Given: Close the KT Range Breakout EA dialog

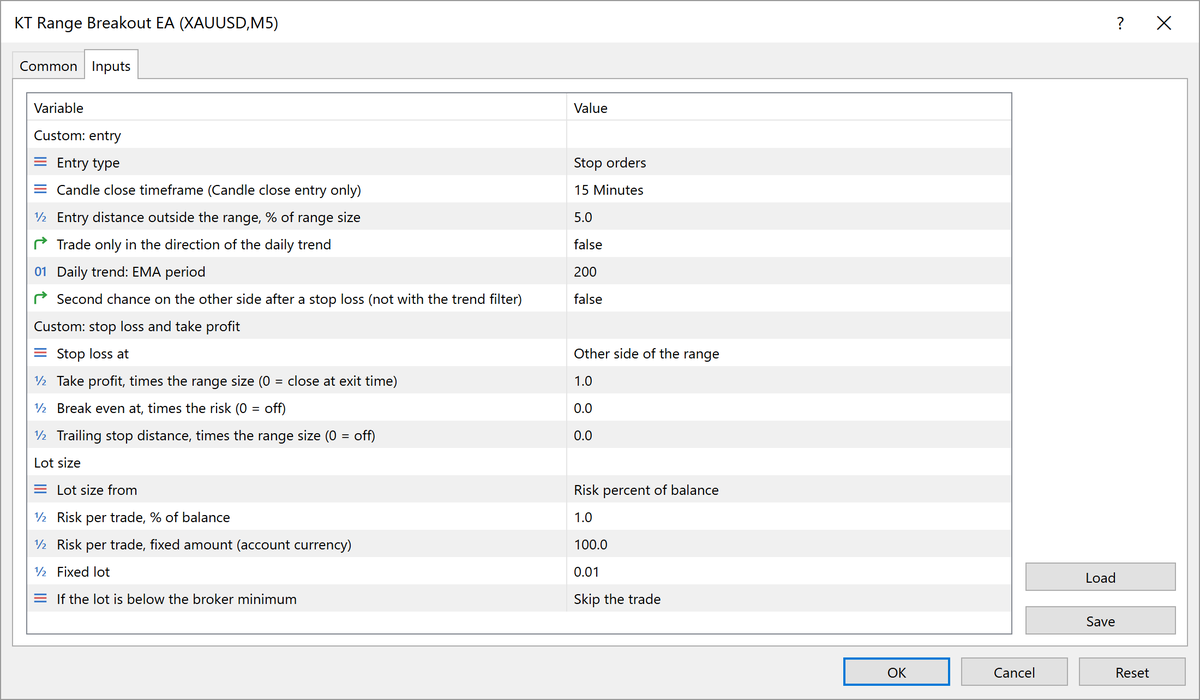Looking at the screenshot, I should (1164, 23).
